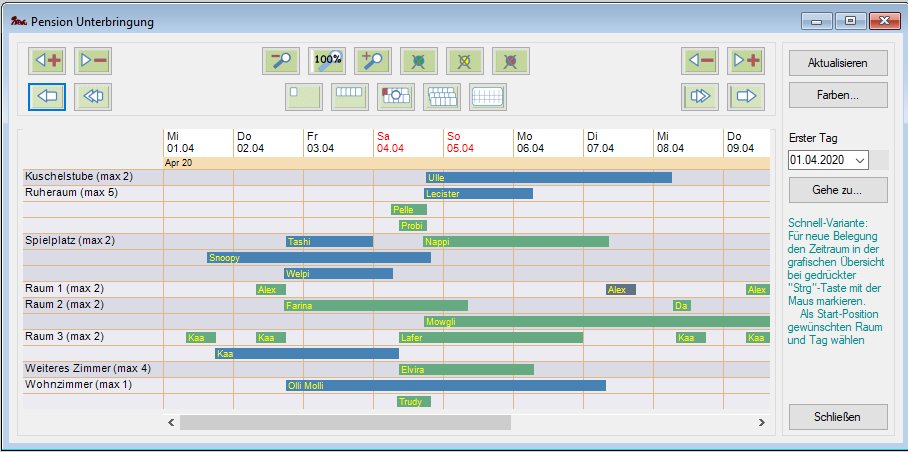Click the Schließen button
This screenshot has height=452, width=908.
click(x=837, y=416)
